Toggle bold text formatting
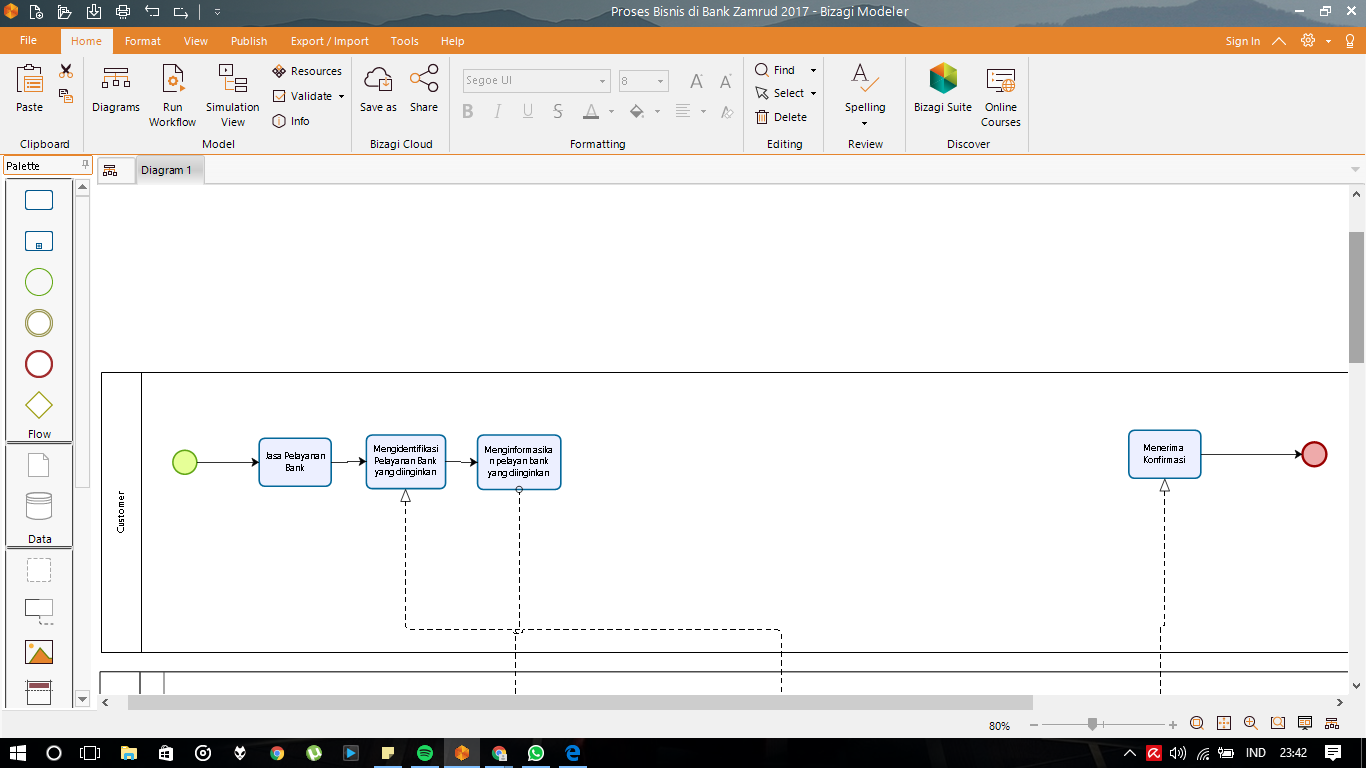 click(x=467, y=112)
